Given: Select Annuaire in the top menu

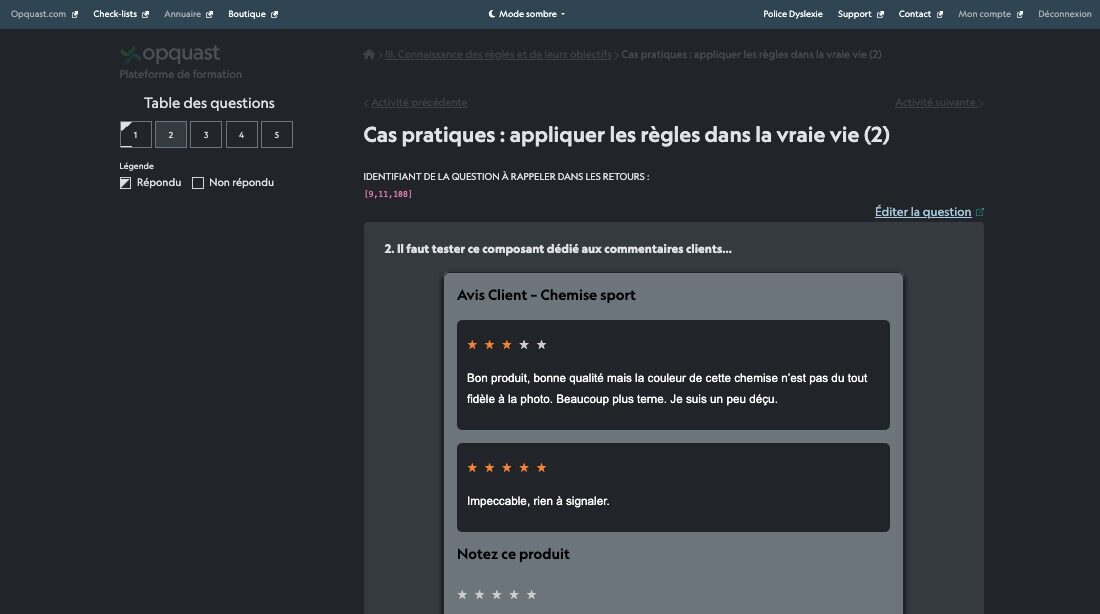Looking at the screenshot, I should 181,14.
